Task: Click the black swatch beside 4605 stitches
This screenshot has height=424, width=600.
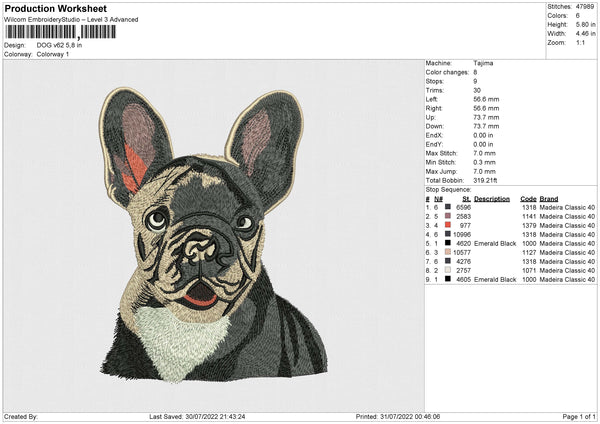Action: click(447, 279)
